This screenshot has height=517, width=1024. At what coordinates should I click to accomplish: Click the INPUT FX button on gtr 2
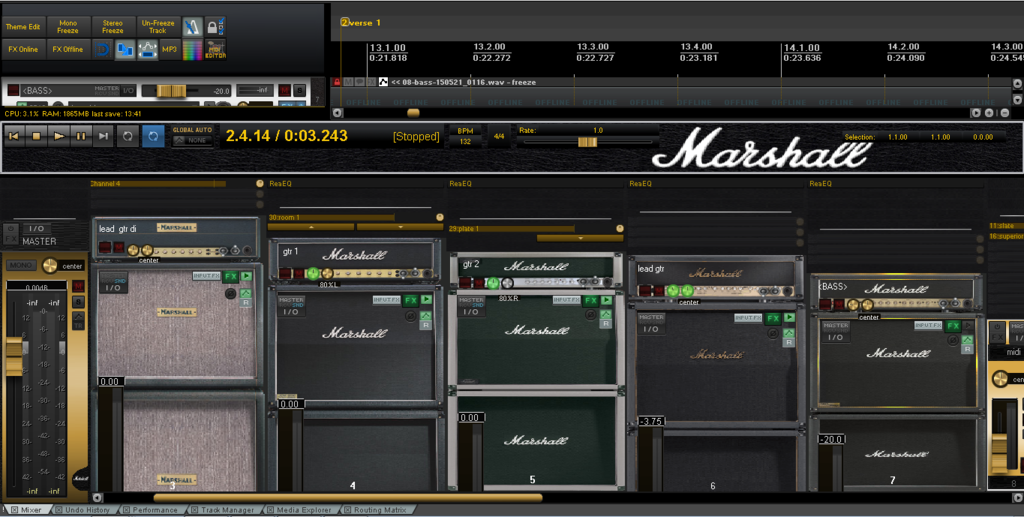[x=566, y=300]
